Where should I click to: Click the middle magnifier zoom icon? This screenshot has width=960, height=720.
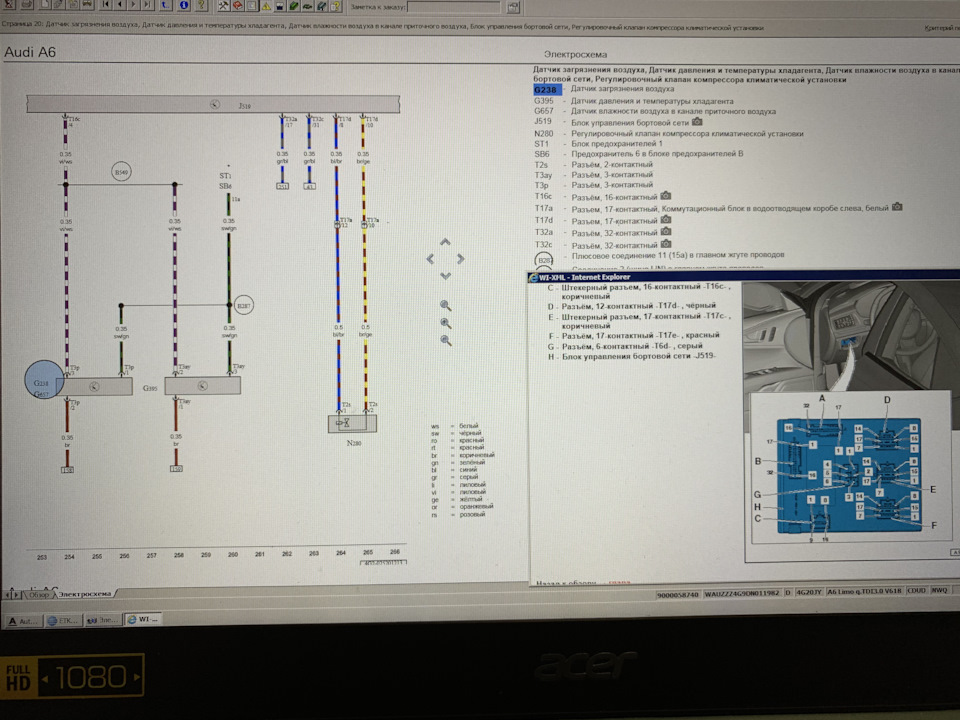tap(445, 323)
